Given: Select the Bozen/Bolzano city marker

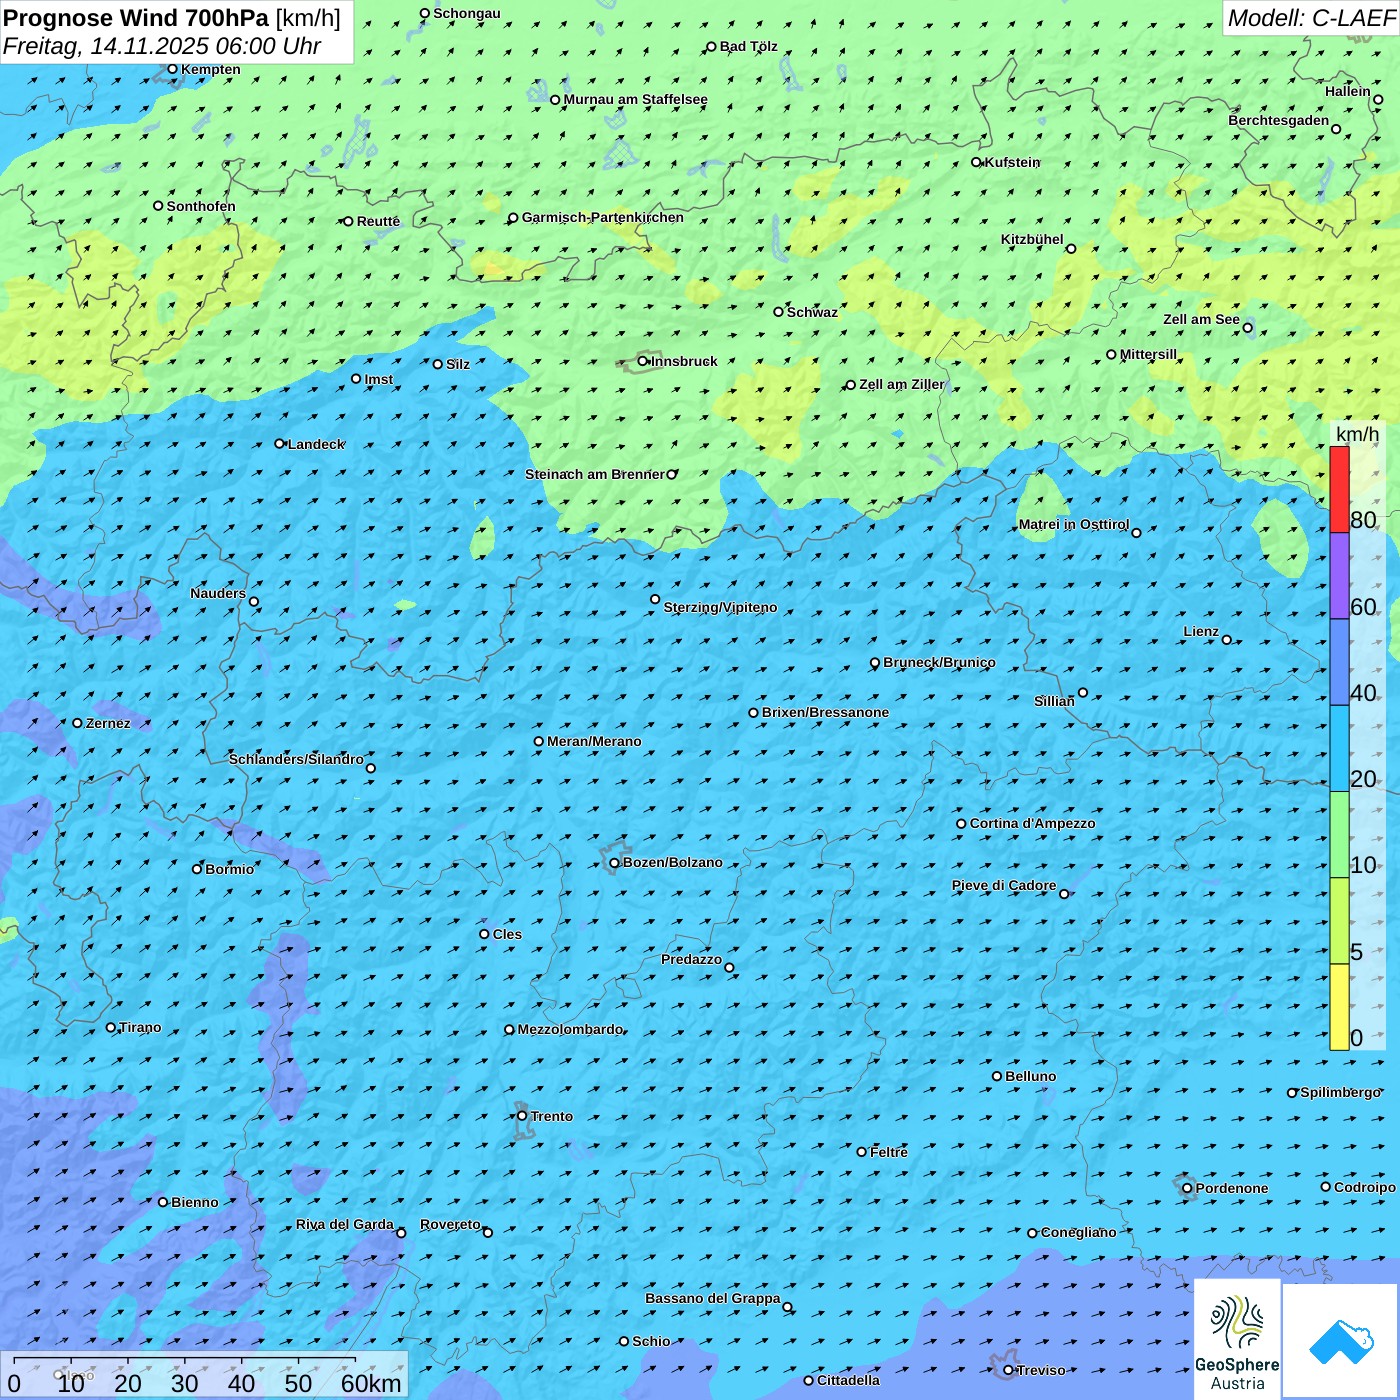Looking at the screenshot, I should pyautogui.click(x=614, y=863).
